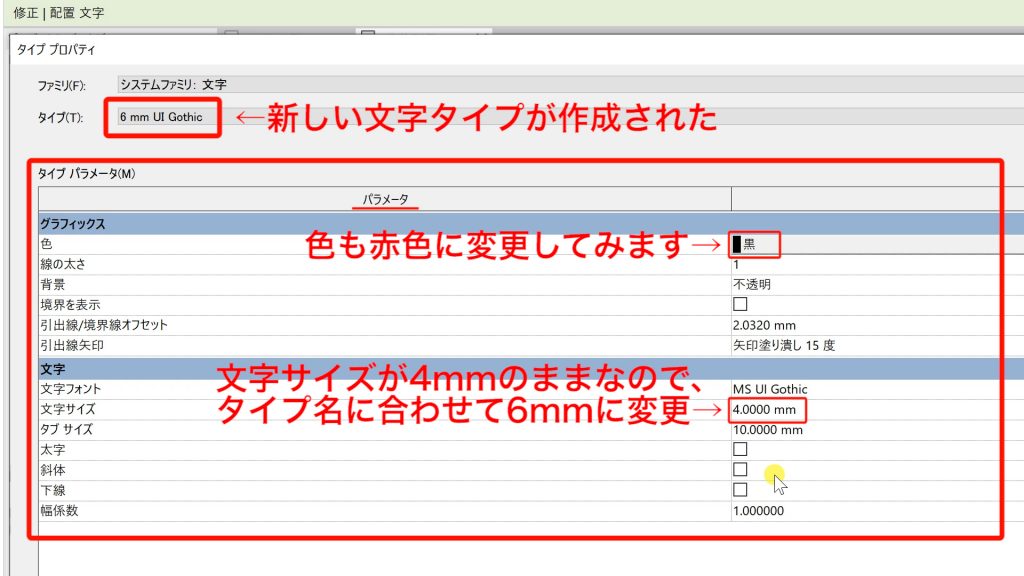This screenshot has height=576, width=1024.
Task: Toggle the 境界を表示 checkbox
Action: pyautogui.click(x=739, y=304)
